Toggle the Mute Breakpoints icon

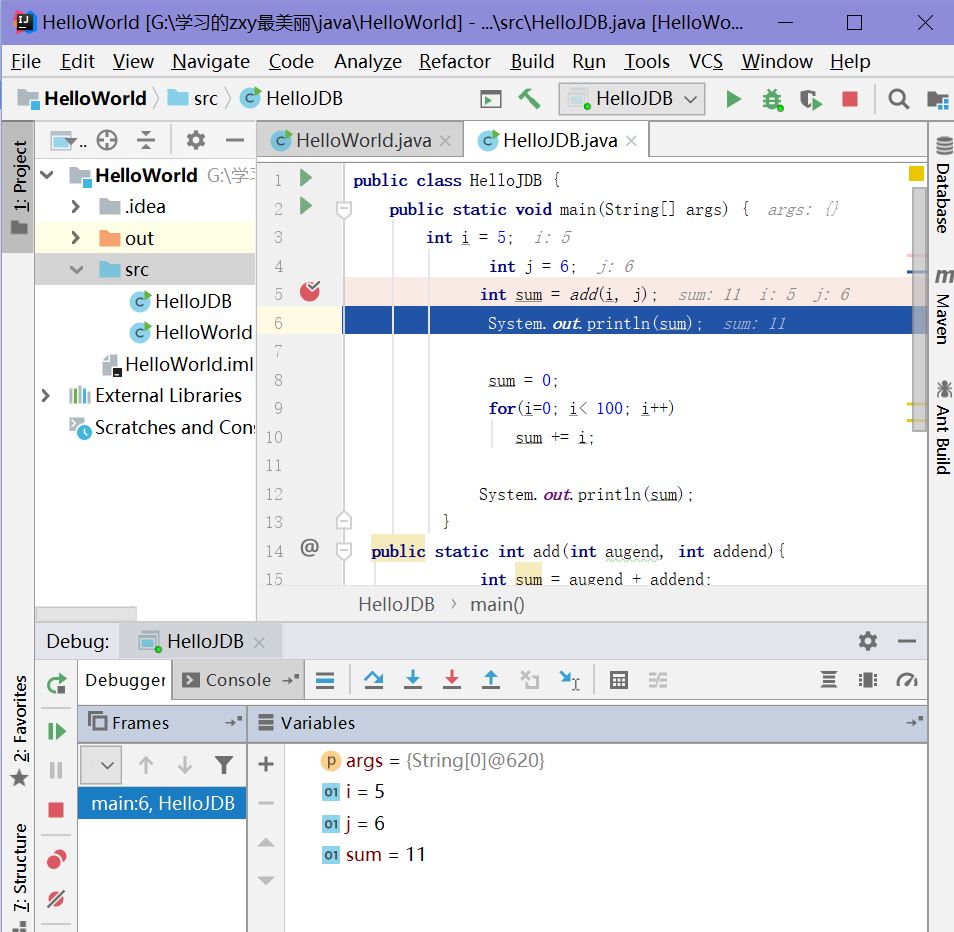coord(57,898)
